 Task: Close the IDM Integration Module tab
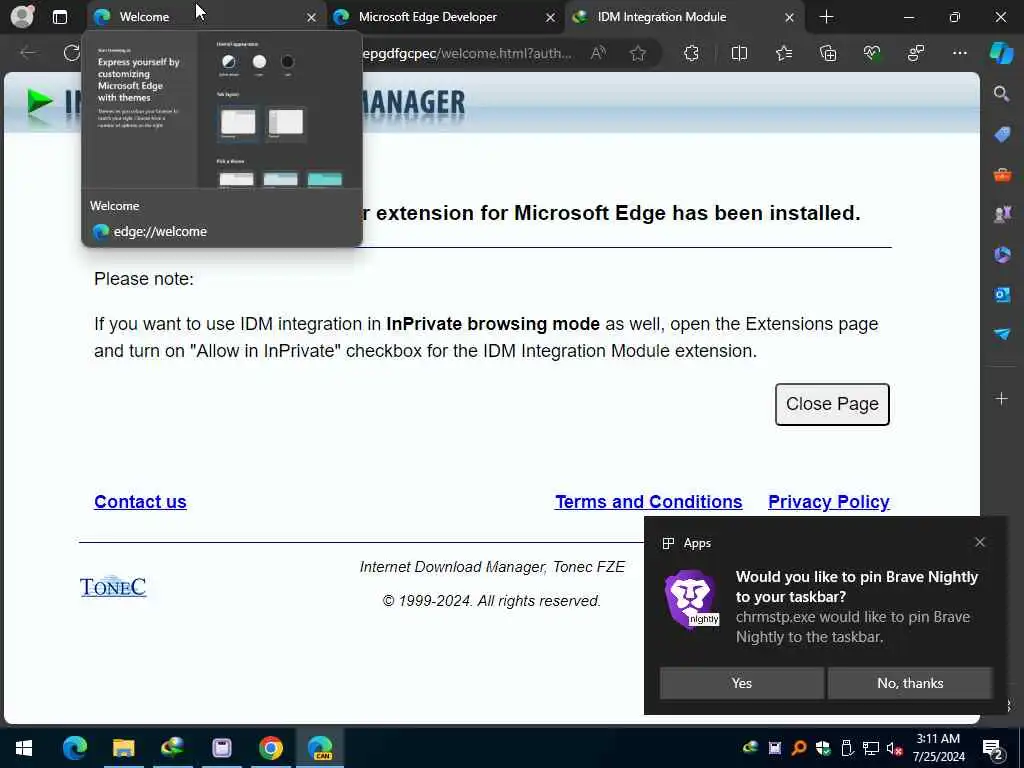(x=789, y=18)
